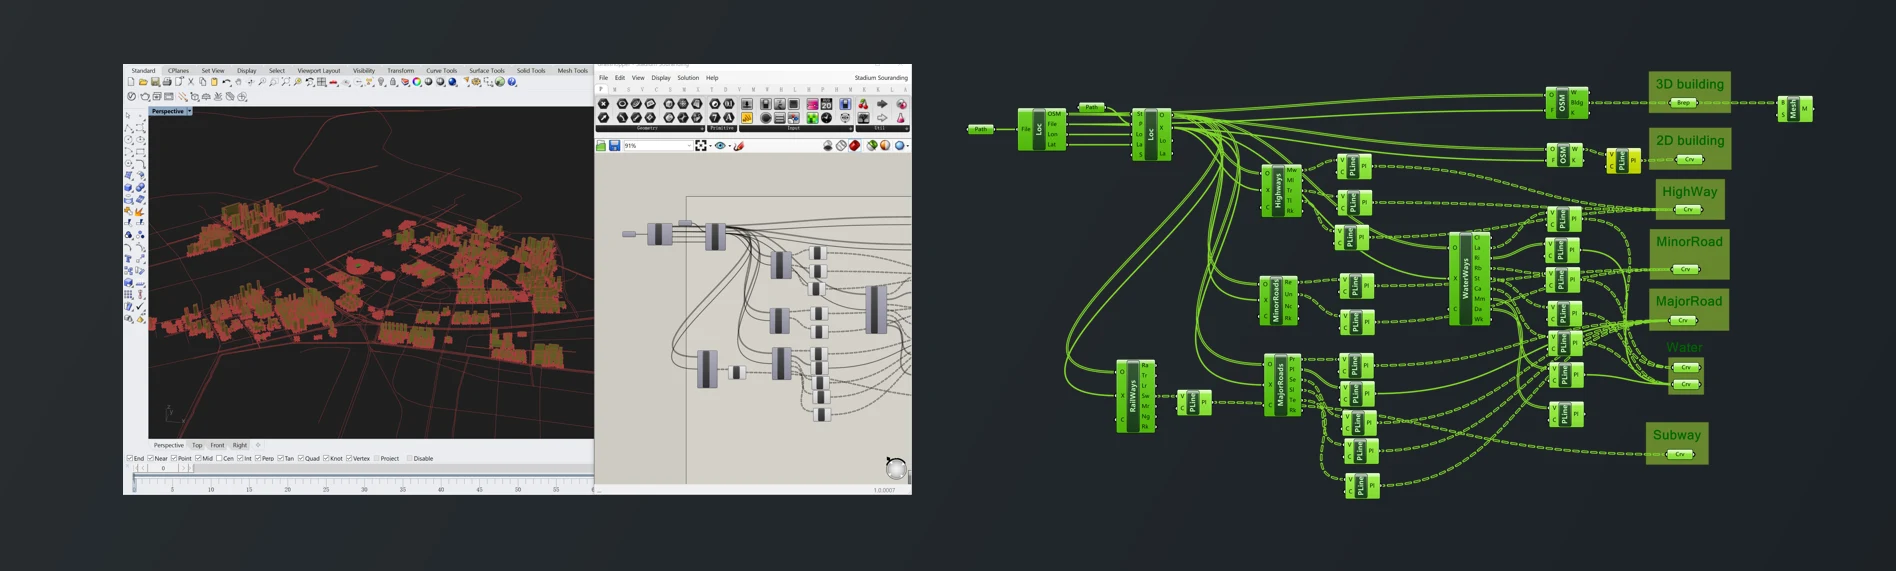
Task: Save Grasshopper definition with blue disk icon
Action: pyautogui.click(x=614, y=146)
